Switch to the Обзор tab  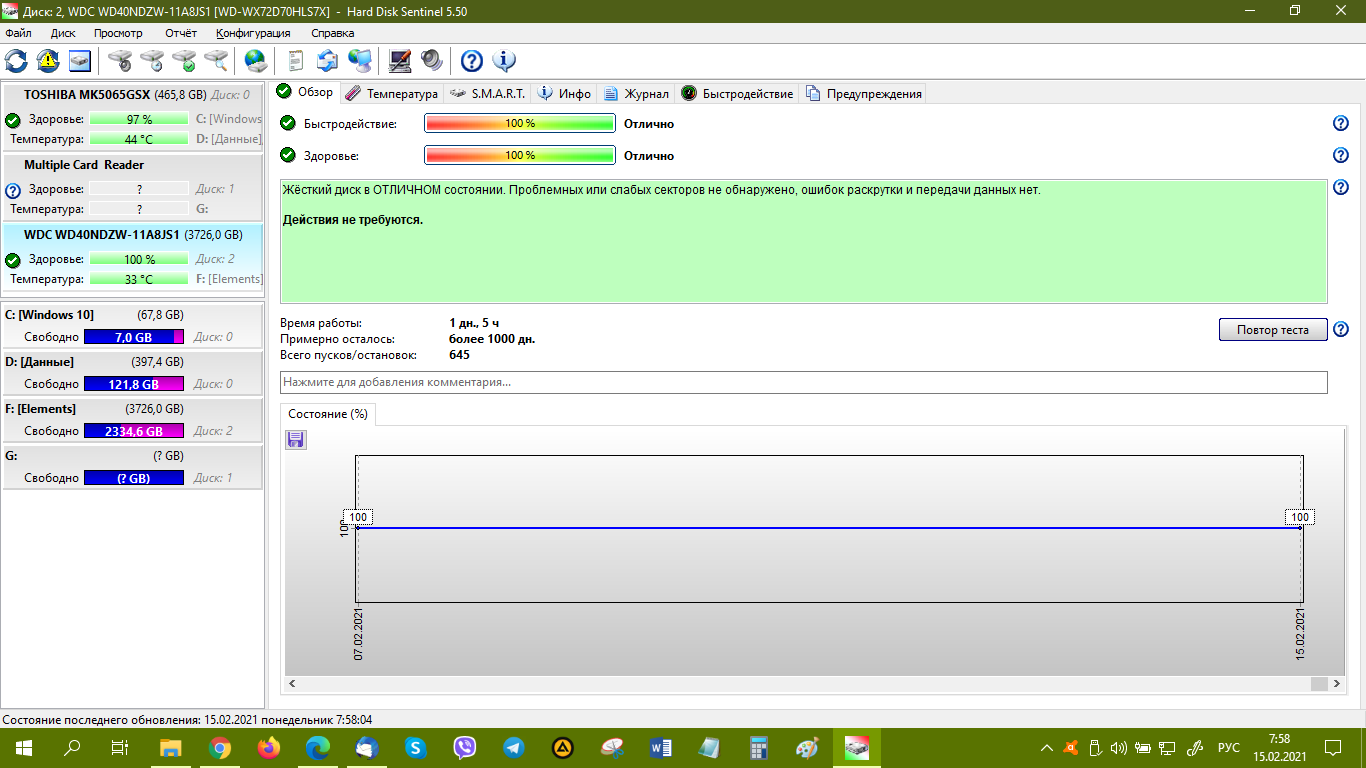pos(305,92)
